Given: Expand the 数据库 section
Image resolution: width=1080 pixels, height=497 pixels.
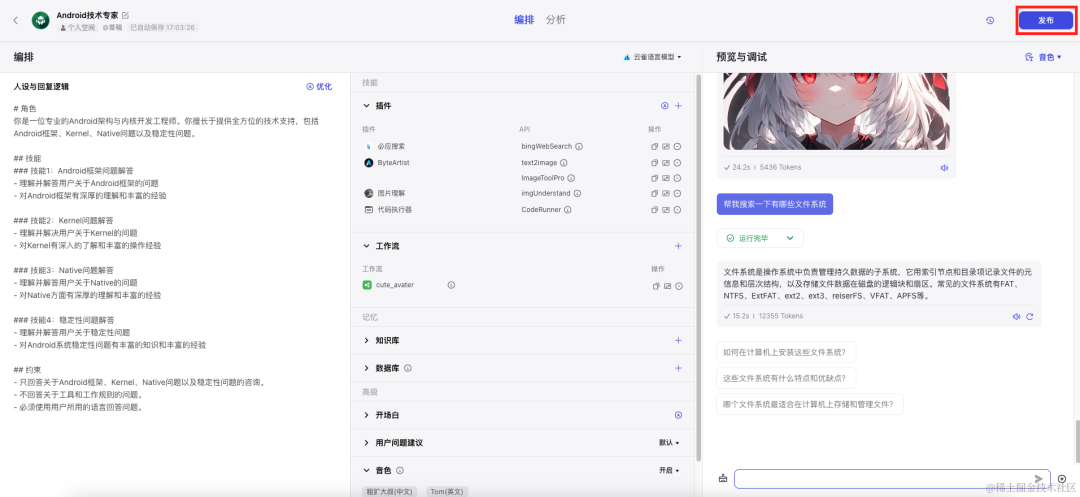Looking at the screenshot, I should point(366,368).
